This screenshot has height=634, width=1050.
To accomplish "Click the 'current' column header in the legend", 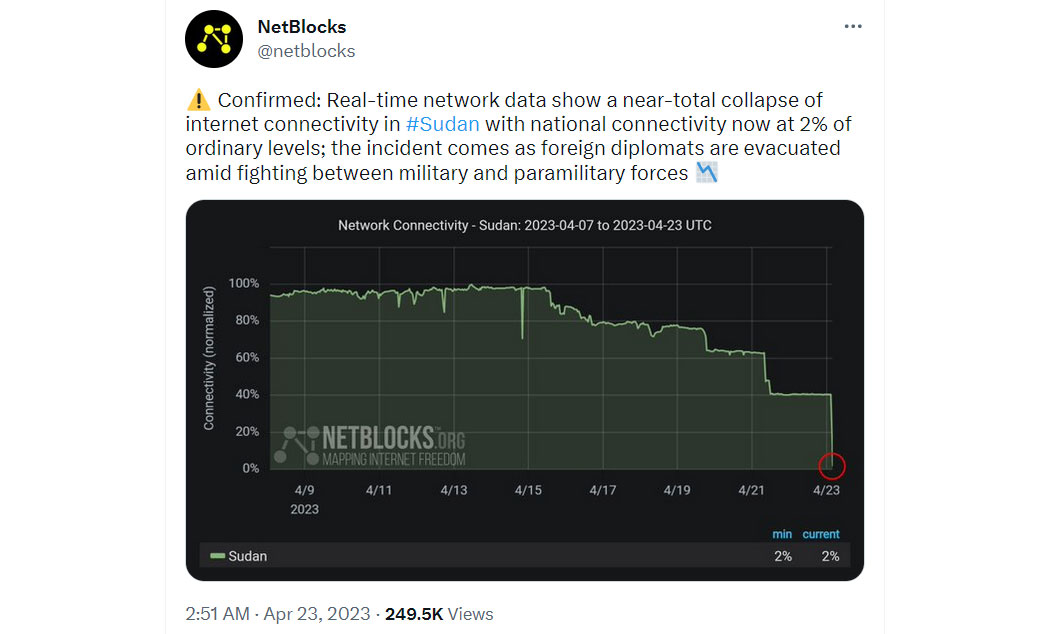I will click(820, 534).
